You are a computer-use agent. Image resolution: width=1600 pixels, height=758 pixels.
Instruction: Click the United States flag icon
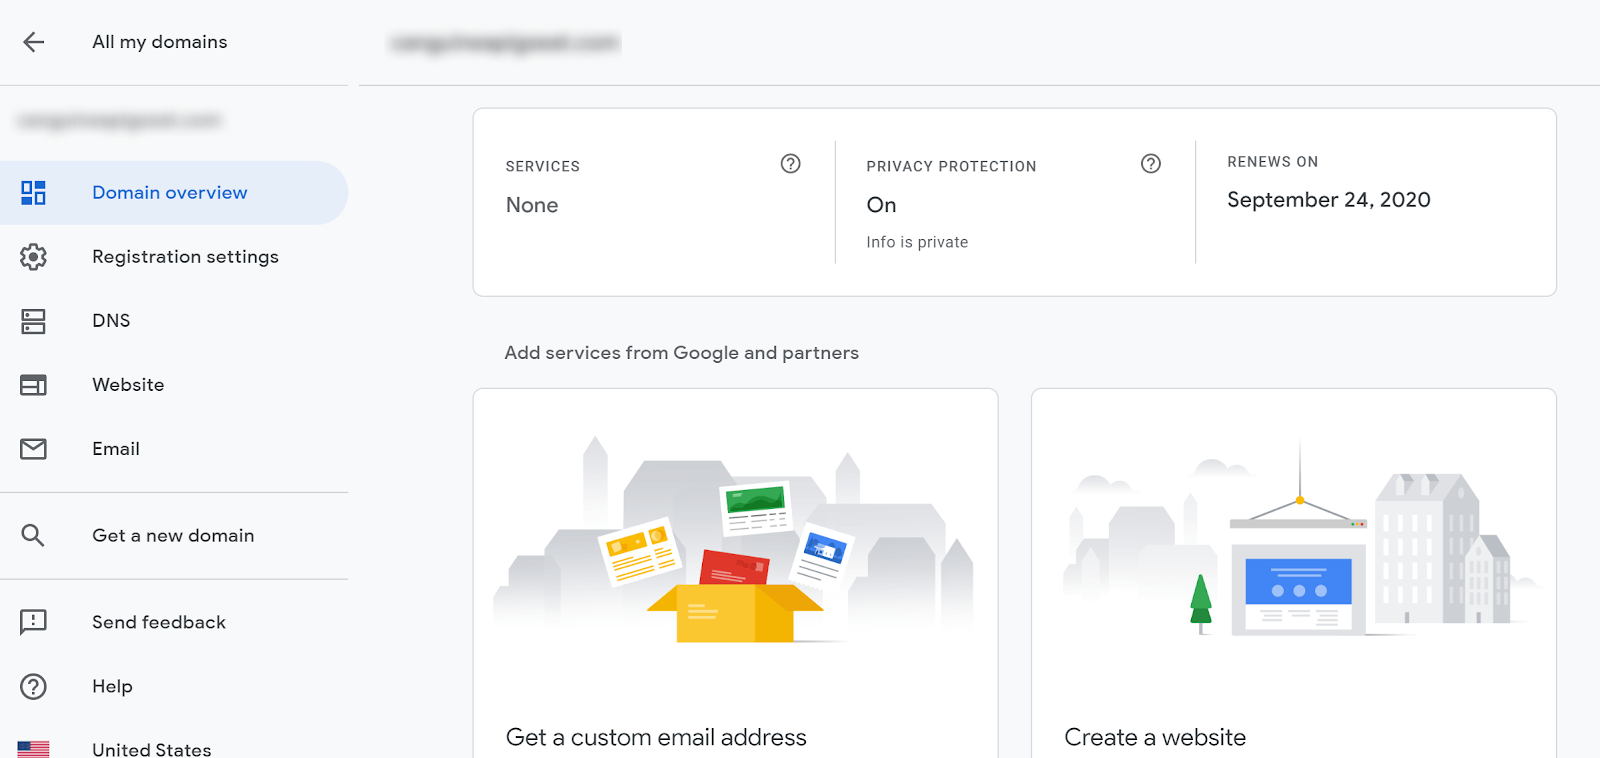(34, 748)
